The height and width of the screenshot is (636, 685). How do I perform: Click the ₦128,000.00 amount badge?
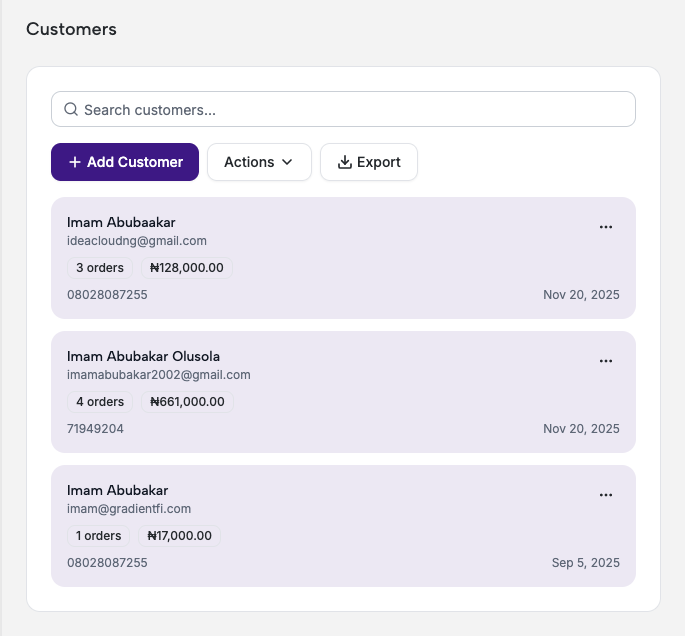click(x=187, y=268)
